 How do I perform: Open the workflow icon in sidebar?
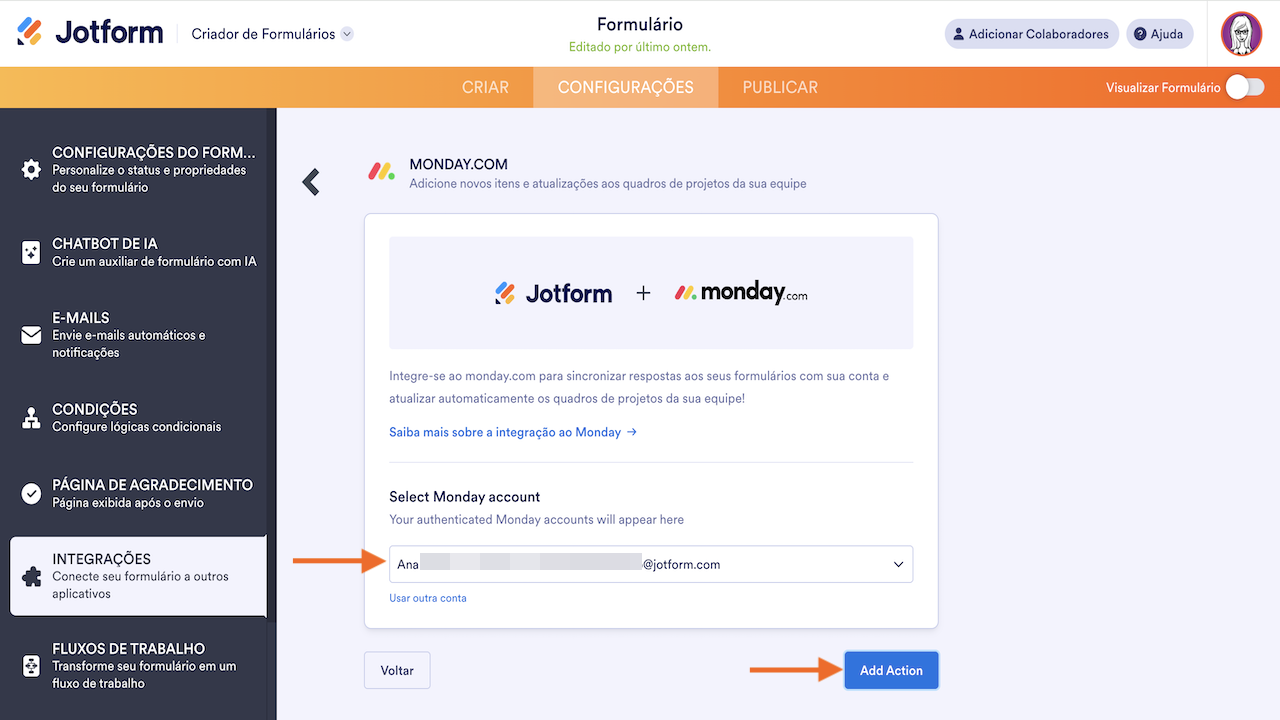click(x=31, y=665)
